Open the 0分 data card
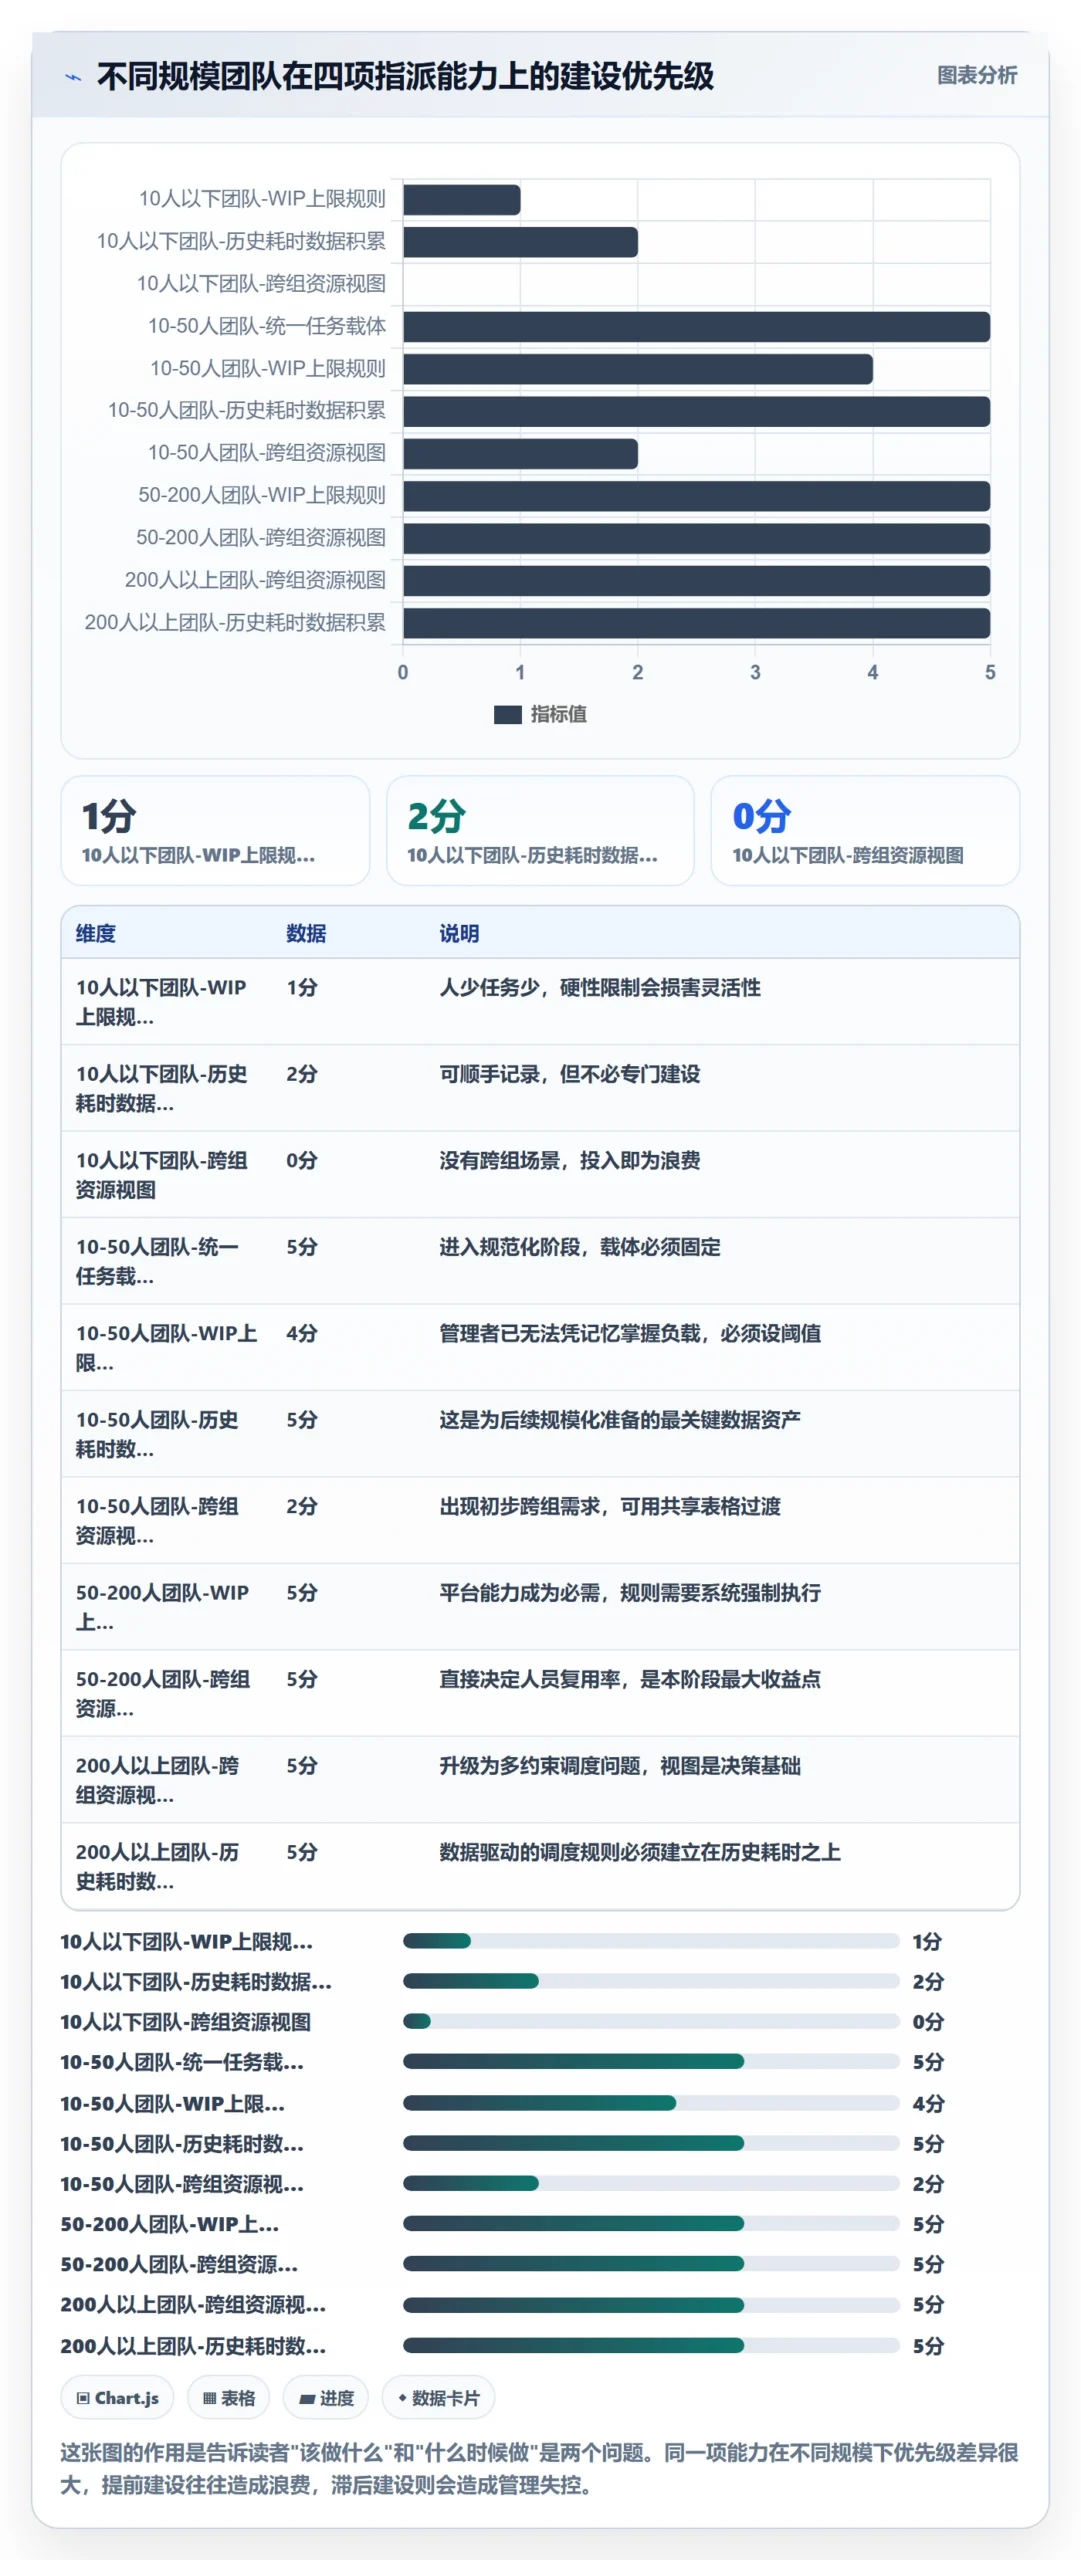 click(865, 831)
